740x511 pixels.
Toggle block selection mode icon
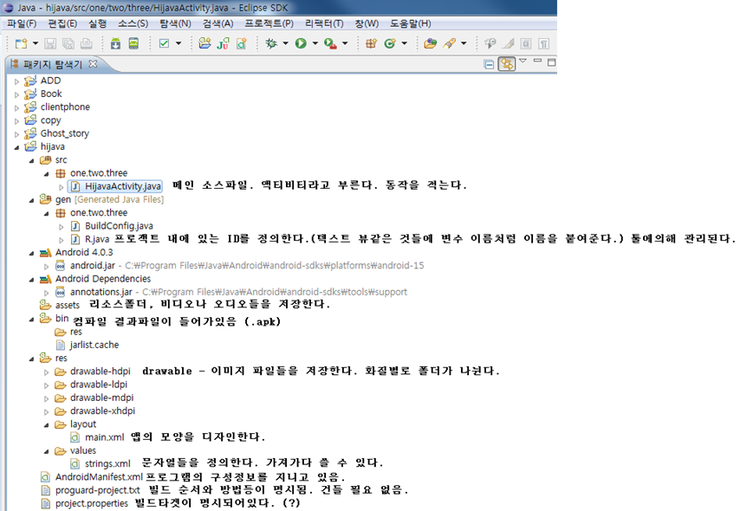click(x=526, y=44)
